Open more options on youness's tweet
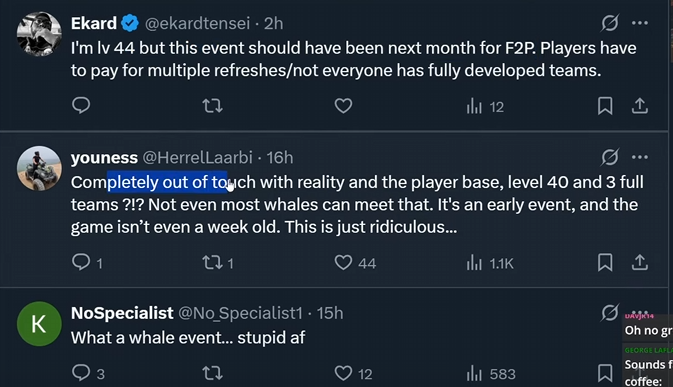This screenshot has width=673, height=387. point(640,157)
